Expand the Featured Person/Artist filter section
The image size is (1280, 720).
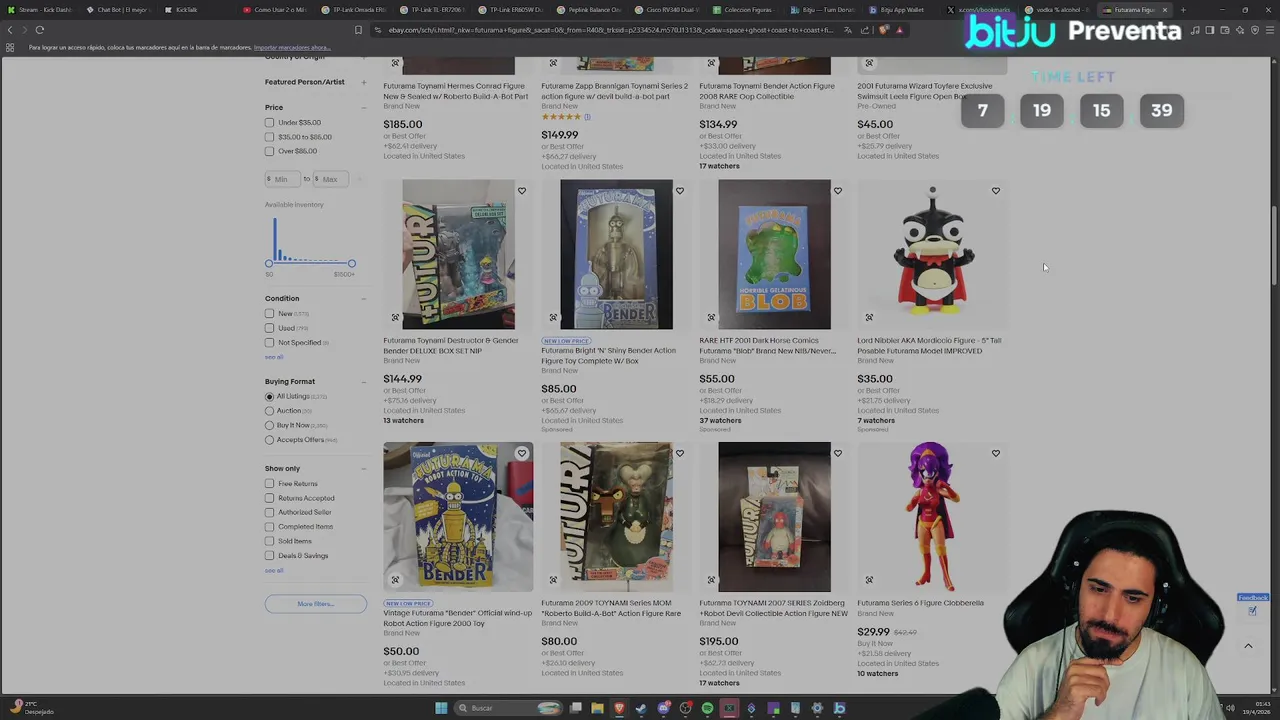point(363,82)
